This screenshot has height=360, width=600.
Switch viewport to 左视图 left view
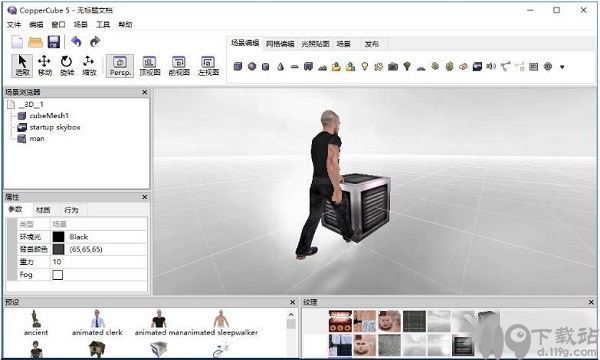(x=208, y=66)
